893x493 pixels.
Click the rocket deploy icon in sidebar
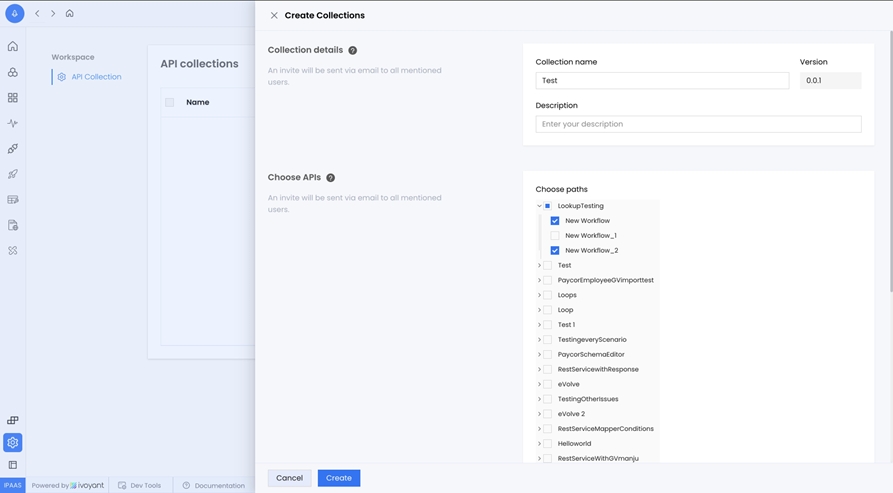tap(13, 174)
